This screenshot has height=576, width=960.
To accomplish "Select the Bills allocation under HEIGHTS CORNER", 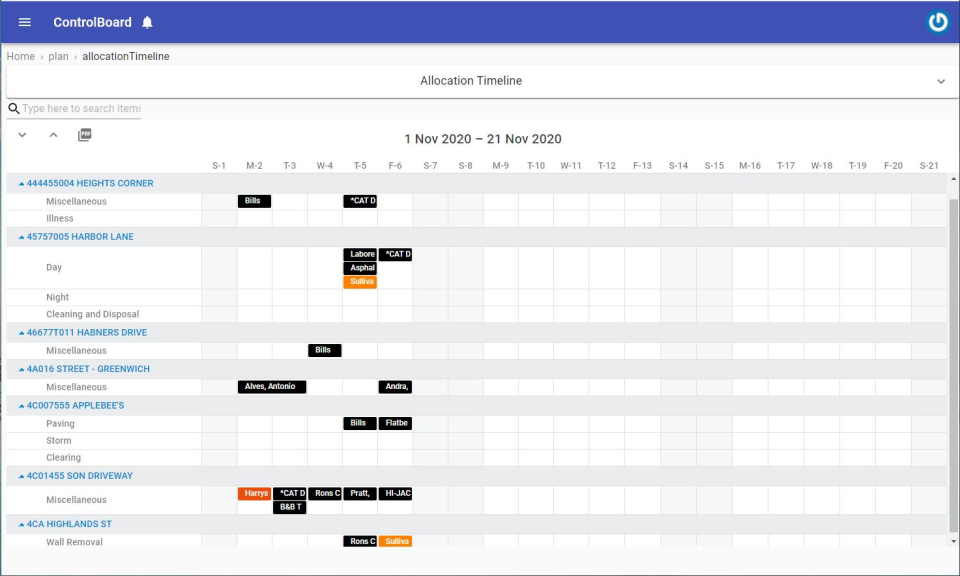I will (253, 200).
